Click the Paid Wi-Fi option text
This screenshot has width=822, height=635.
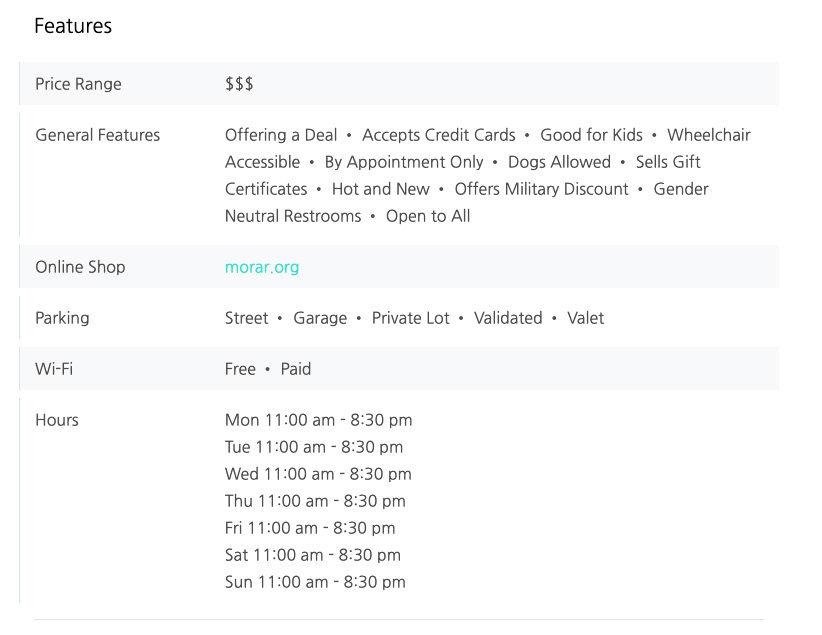pyautogui.click(x=296, y=369)
